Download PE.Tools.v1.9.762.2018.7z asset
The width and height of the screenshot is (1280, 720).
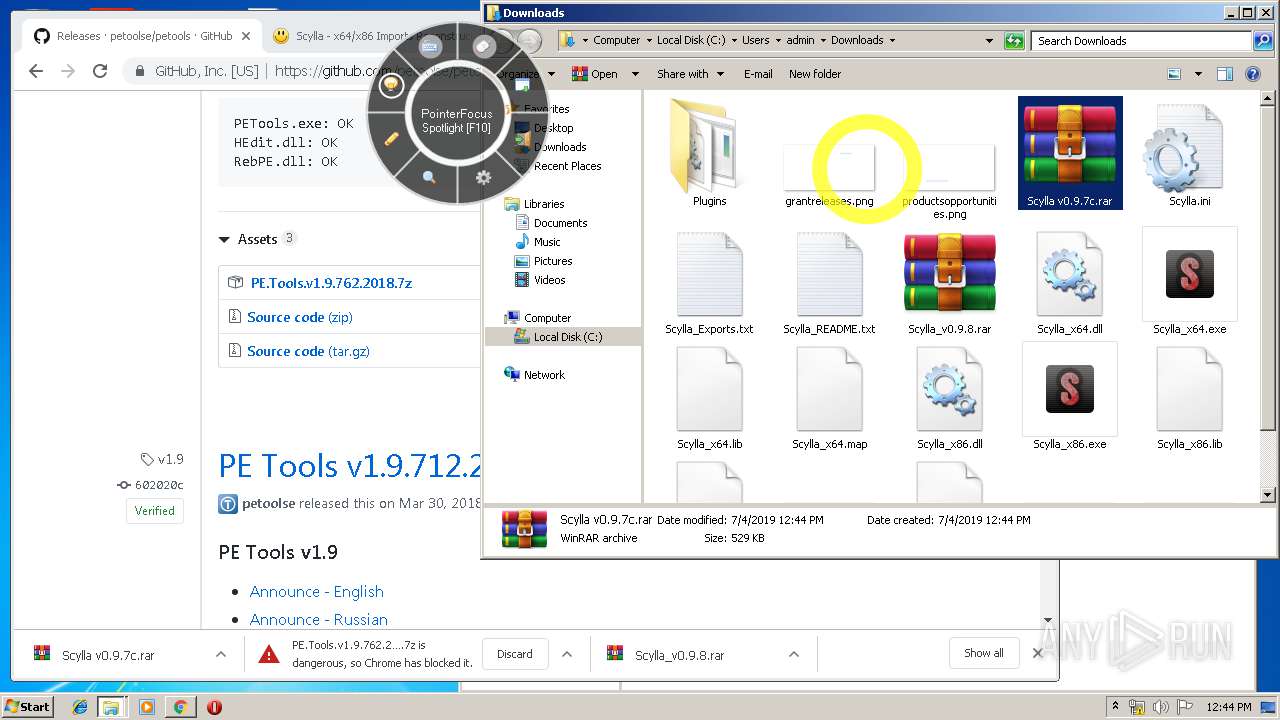tap(331, 283)
